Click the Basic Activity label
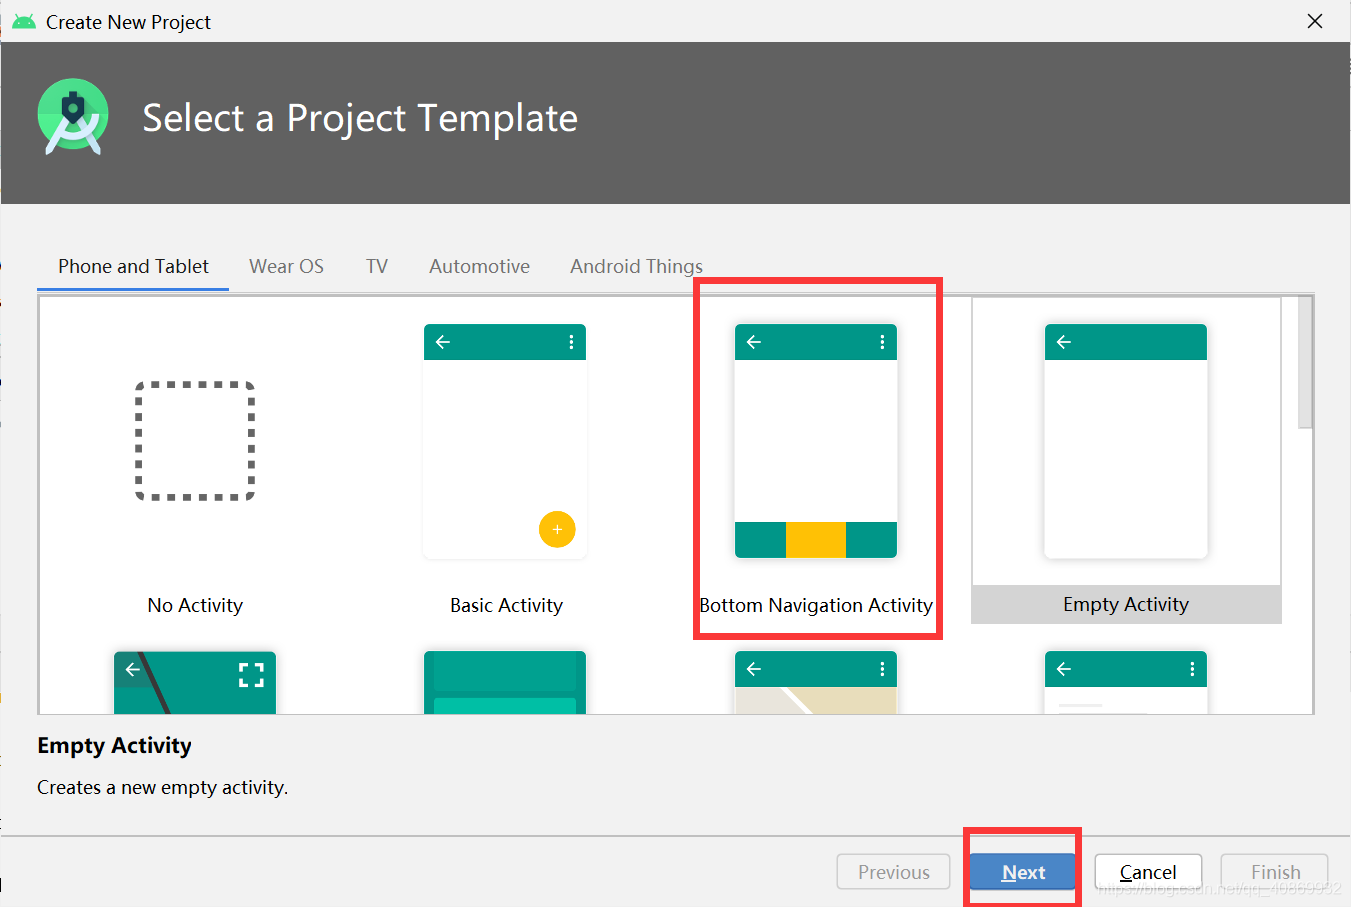 (506, 605)
